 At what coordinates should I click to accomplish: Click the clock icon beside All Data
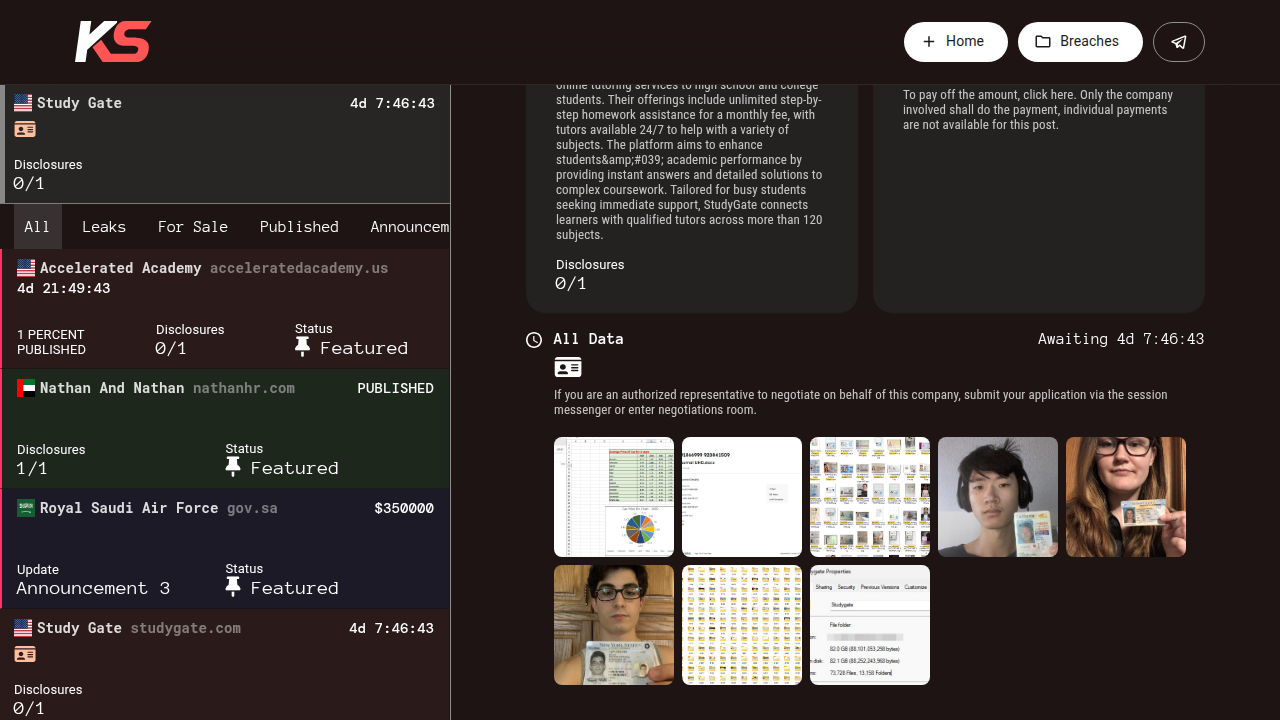click(x=534, y=340)
